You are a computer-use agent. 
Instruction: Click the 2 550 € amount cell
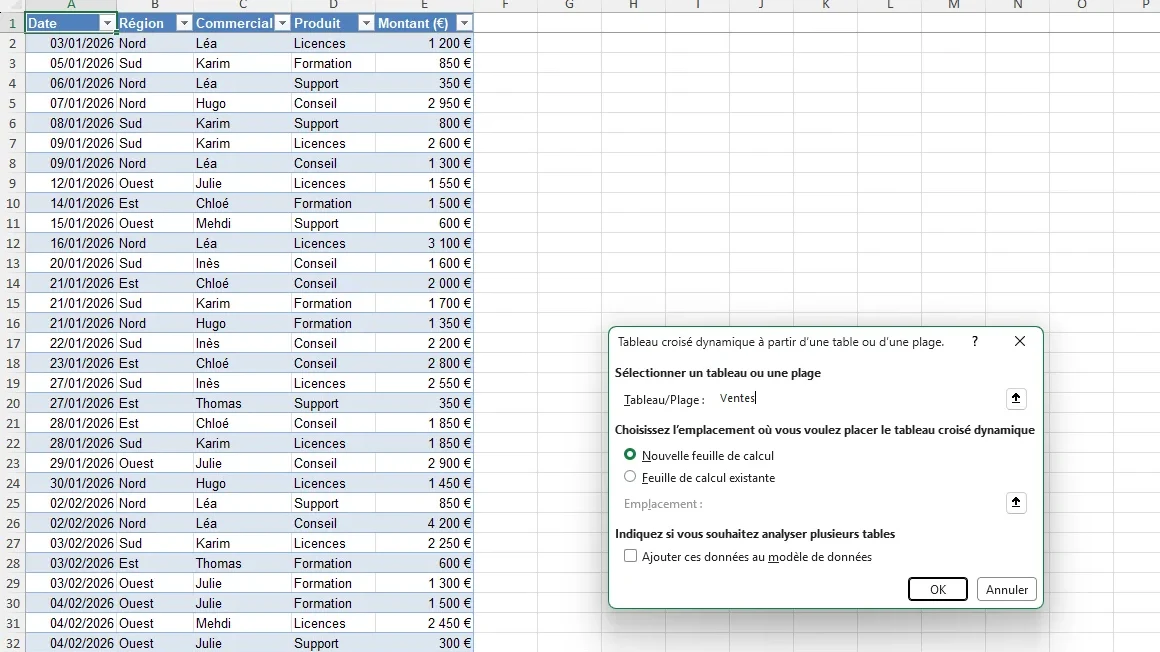pyautogui.click(x=424, y=383)
